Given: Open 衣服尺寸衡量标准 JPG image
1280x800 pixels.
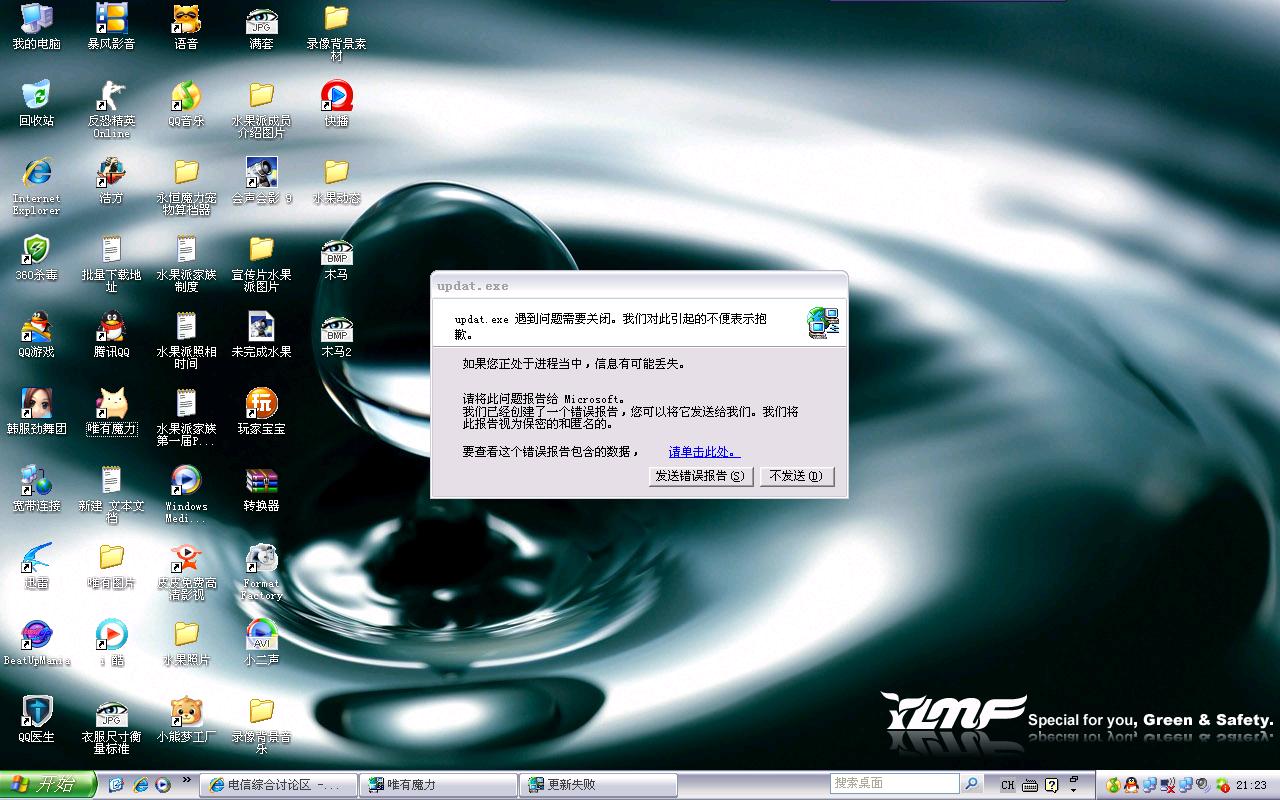Looking at the screenshot, I should click(111, 726).
